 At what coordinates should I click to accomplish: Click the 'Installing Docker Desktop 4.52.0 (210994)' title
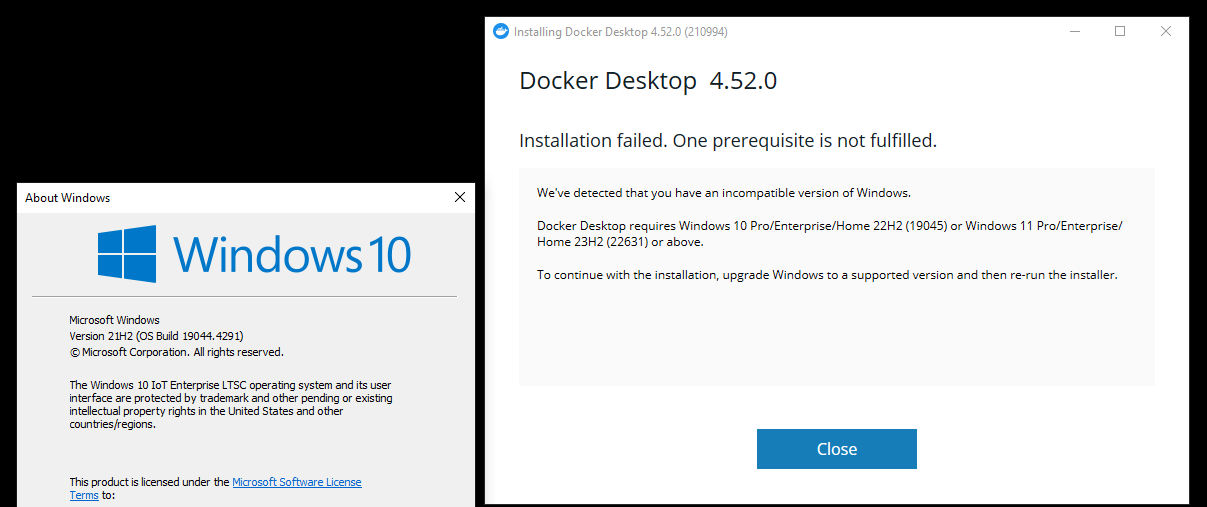pos(620,32)
